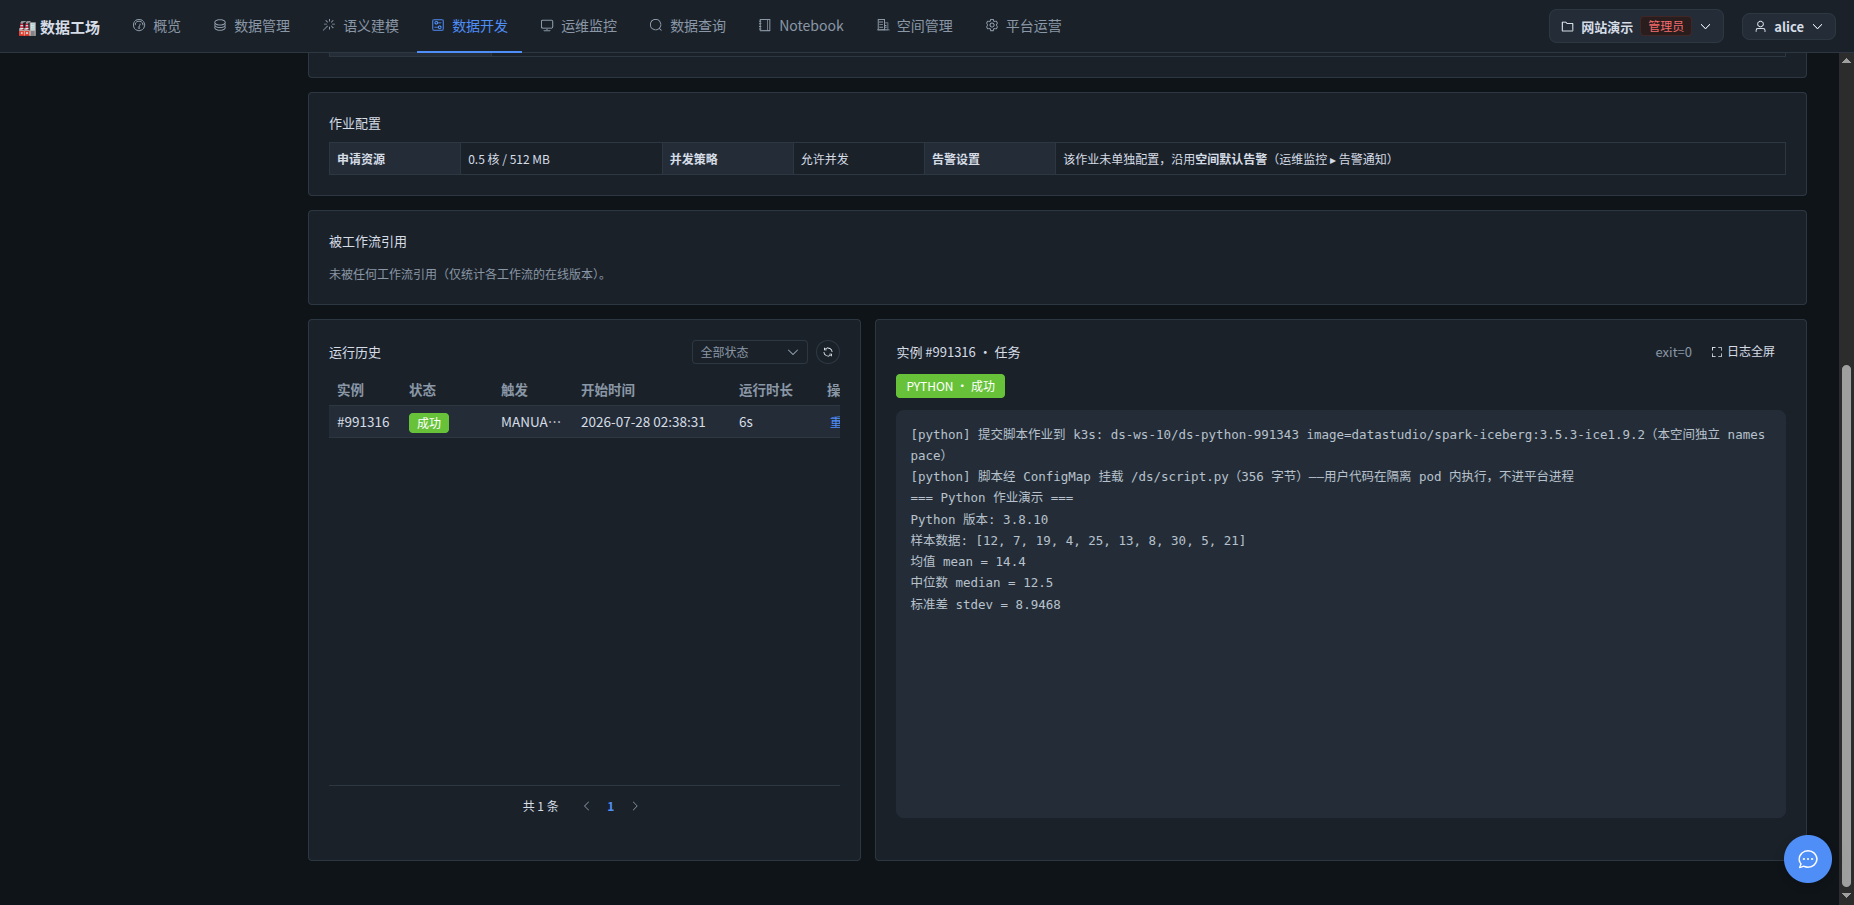The width and height of the screenshot is (1854, 905).
Task: Open 平台运营 tab
Action: point(1024,26)
